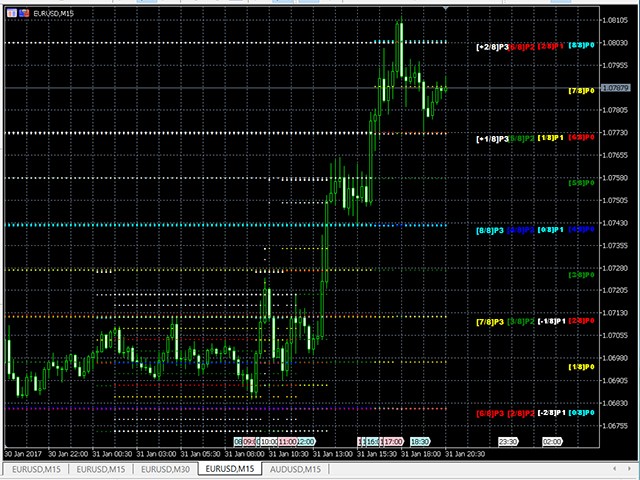Click the chart shift triangle marker on the top edge
This screenshot has height=480, width=640.
pos(445,8)
